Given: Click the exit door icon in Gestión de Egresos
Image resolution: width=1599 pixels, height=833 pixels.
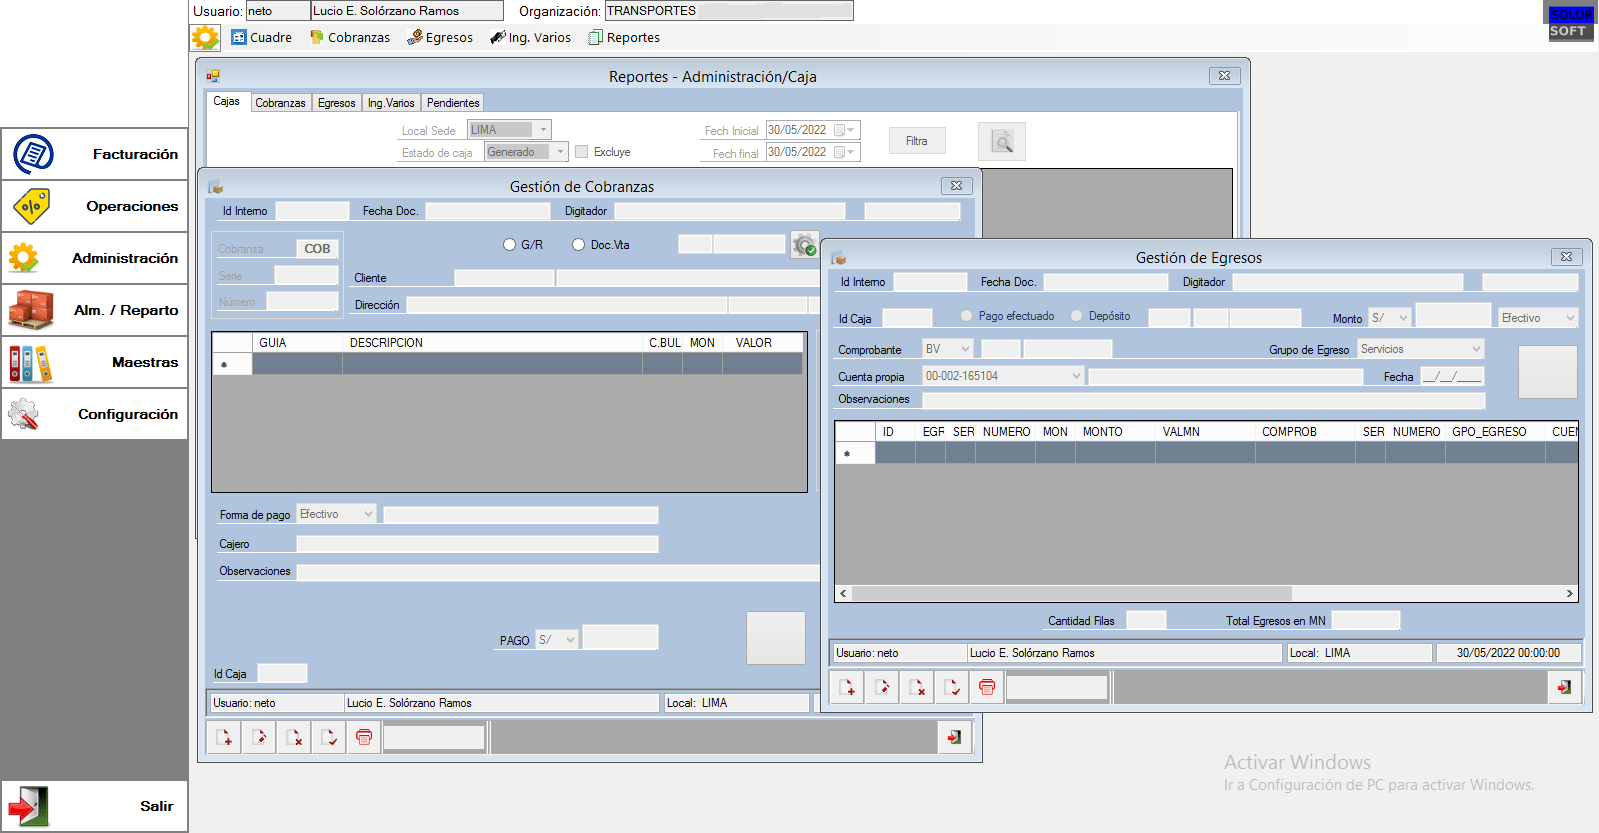Looking at the screenshot, I should coord(1564,687).
